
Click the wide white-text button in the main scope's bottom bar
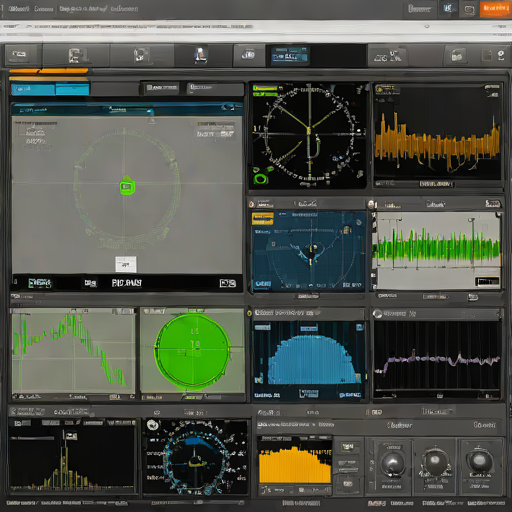click(127, 283)
